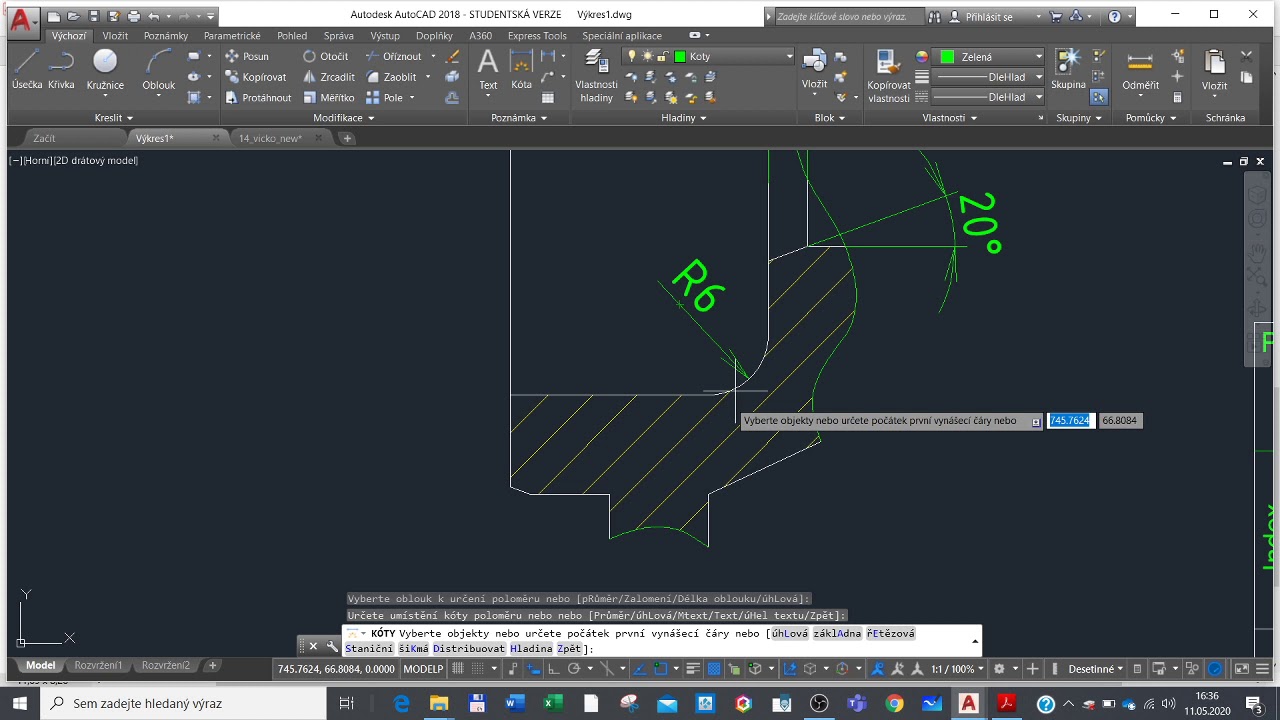
Task: Click the Vložit block insert icon
Action: pyautogui.click(x=814, y=70)
